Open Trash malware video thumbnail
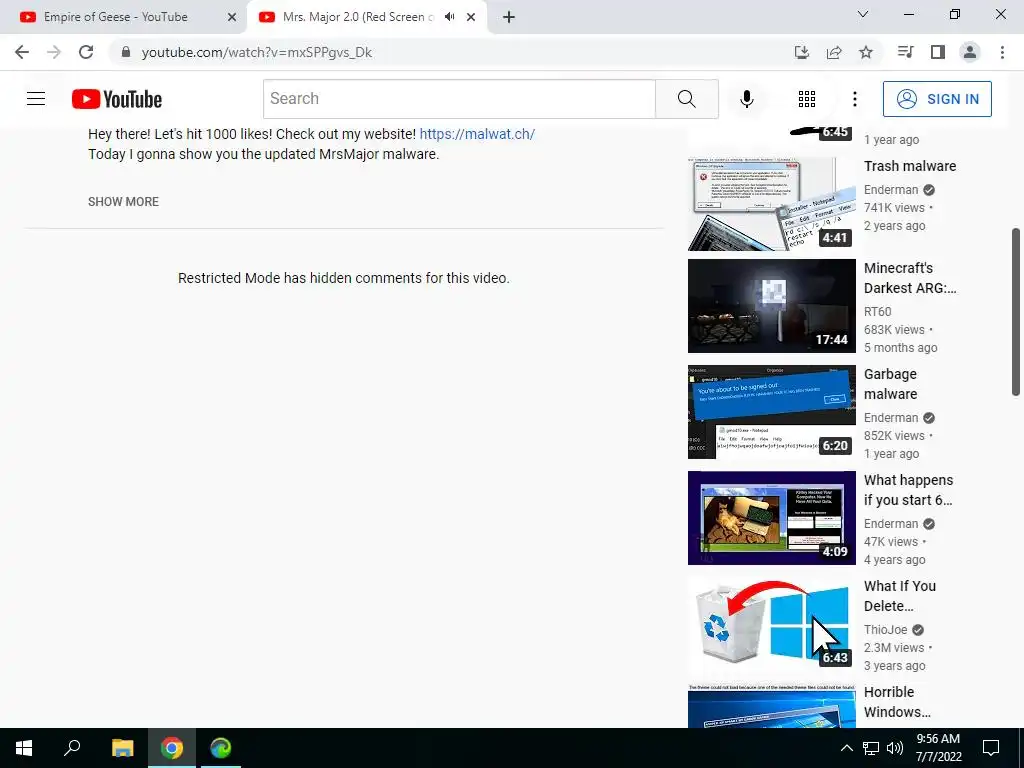 pyautogui.click(x=771, y=204)
